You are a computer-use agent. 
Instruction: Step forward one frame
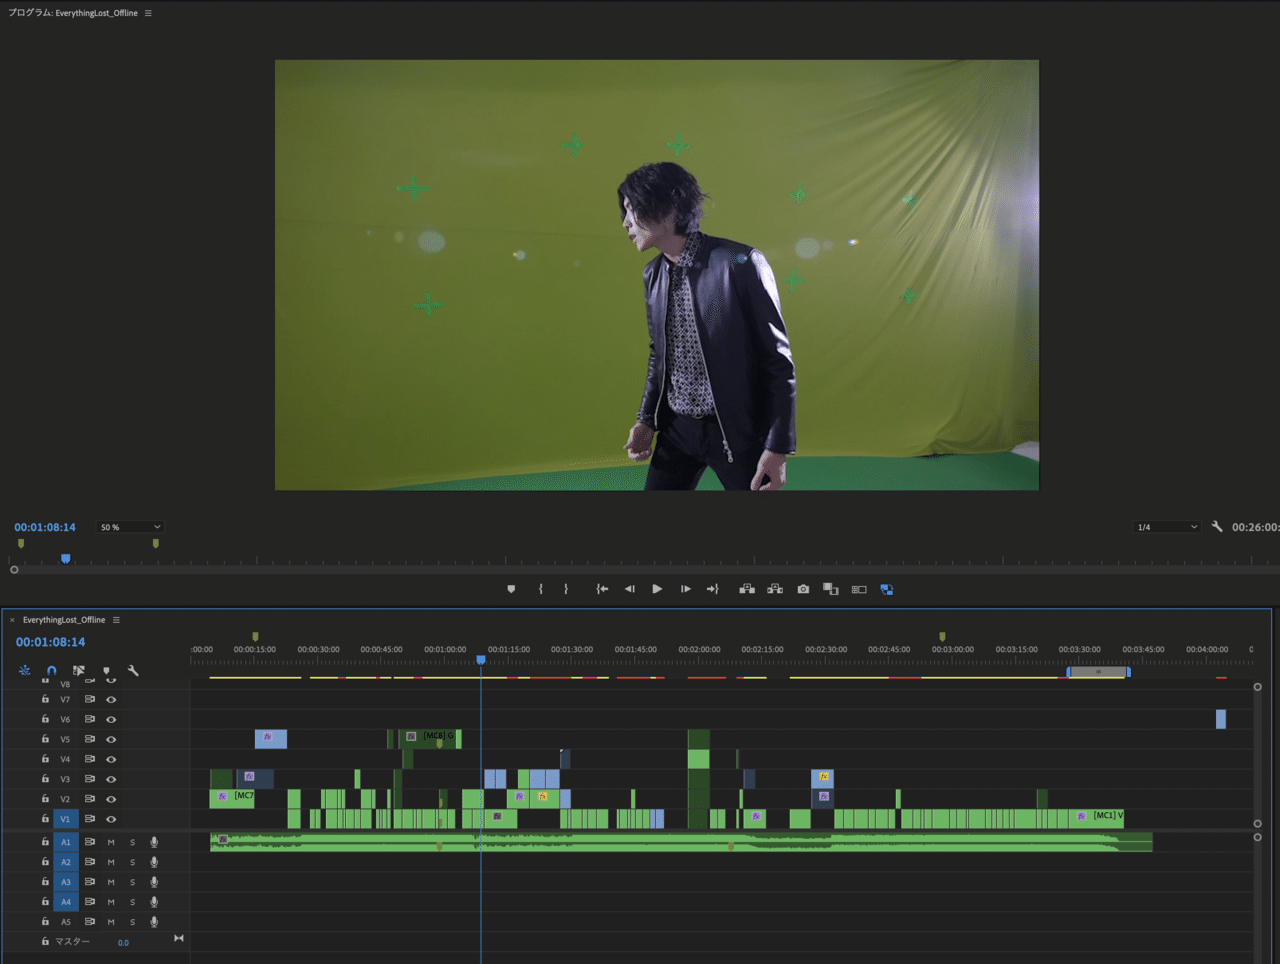[685, 589]
